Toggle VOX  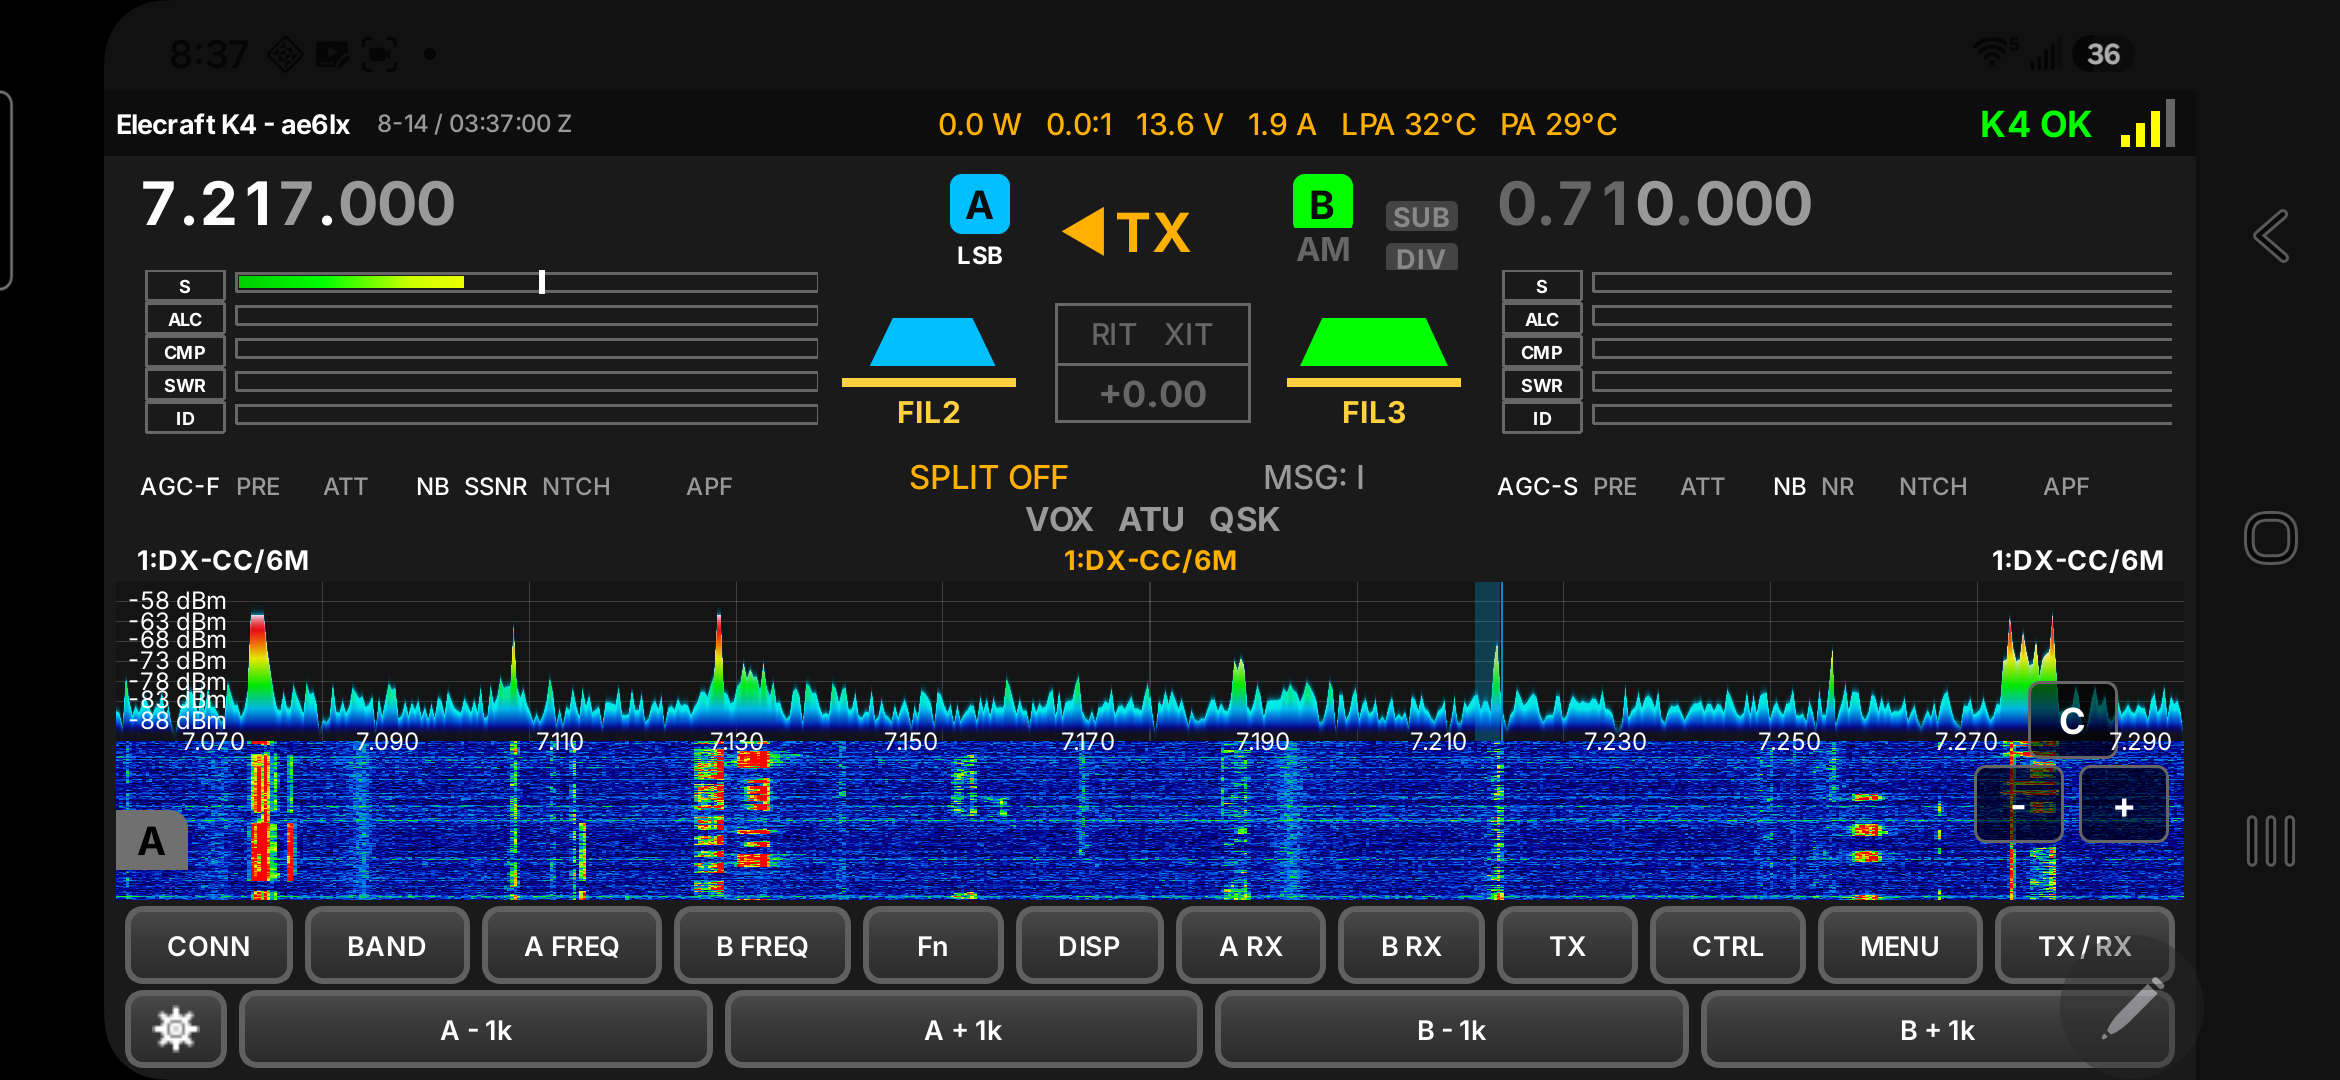[1059, 520]
